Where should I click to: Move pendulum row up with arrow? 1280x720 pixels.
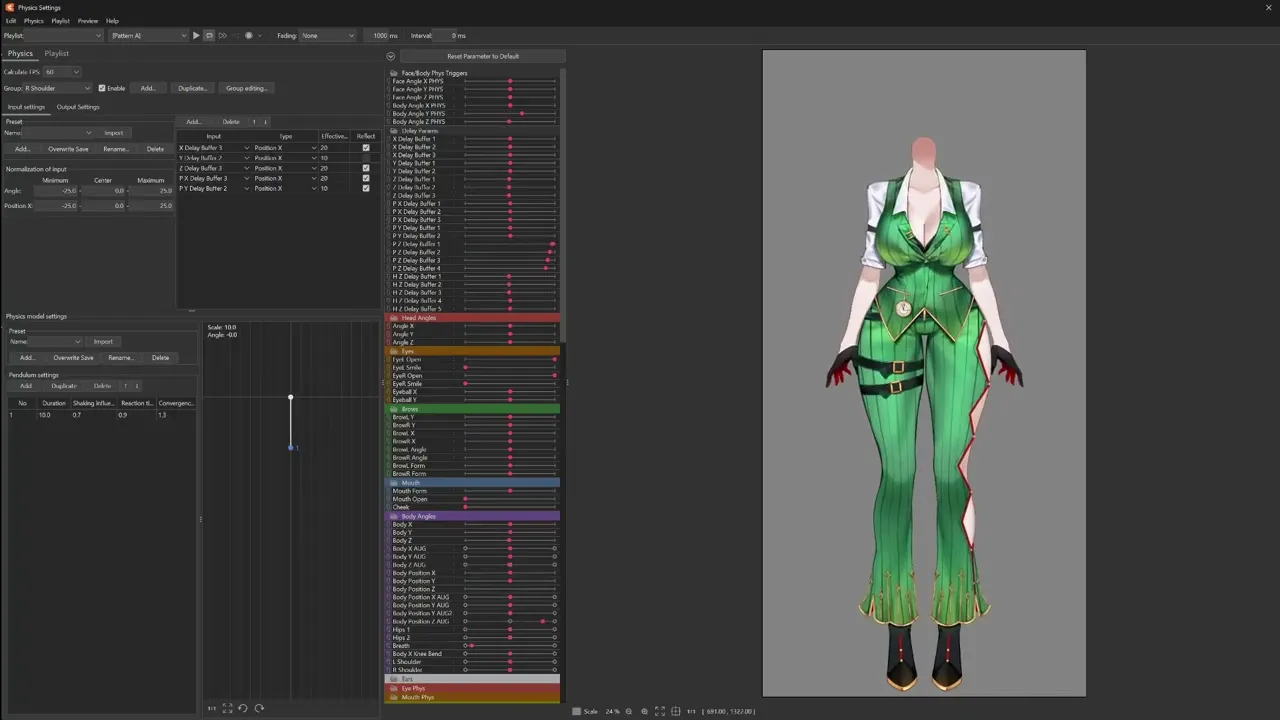125,386
